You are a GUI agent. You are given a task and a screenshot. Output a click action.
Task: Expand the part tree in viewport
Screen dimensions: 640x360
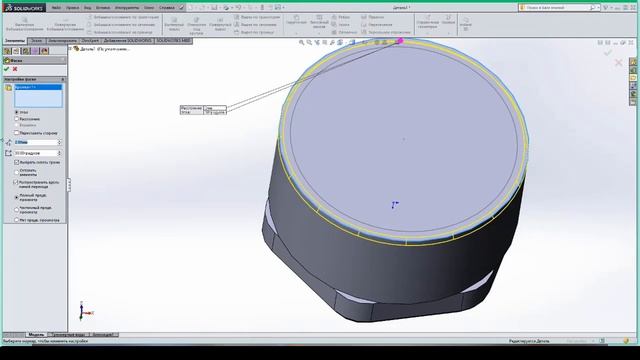pos(71,49)
